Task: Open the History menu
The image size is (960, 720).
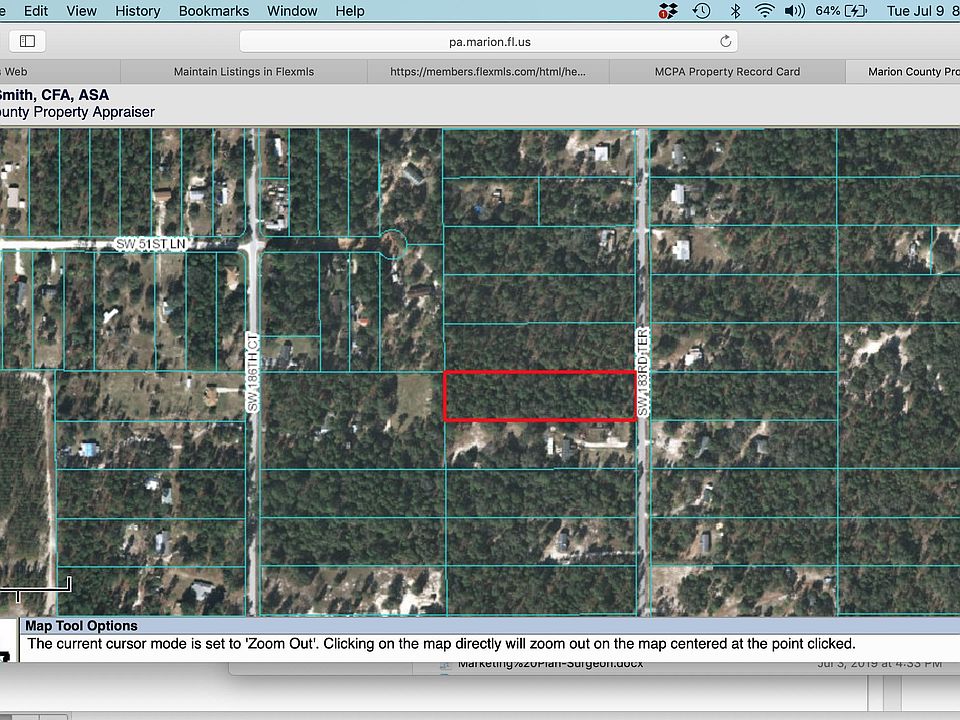Action: (x=137, y=11)
